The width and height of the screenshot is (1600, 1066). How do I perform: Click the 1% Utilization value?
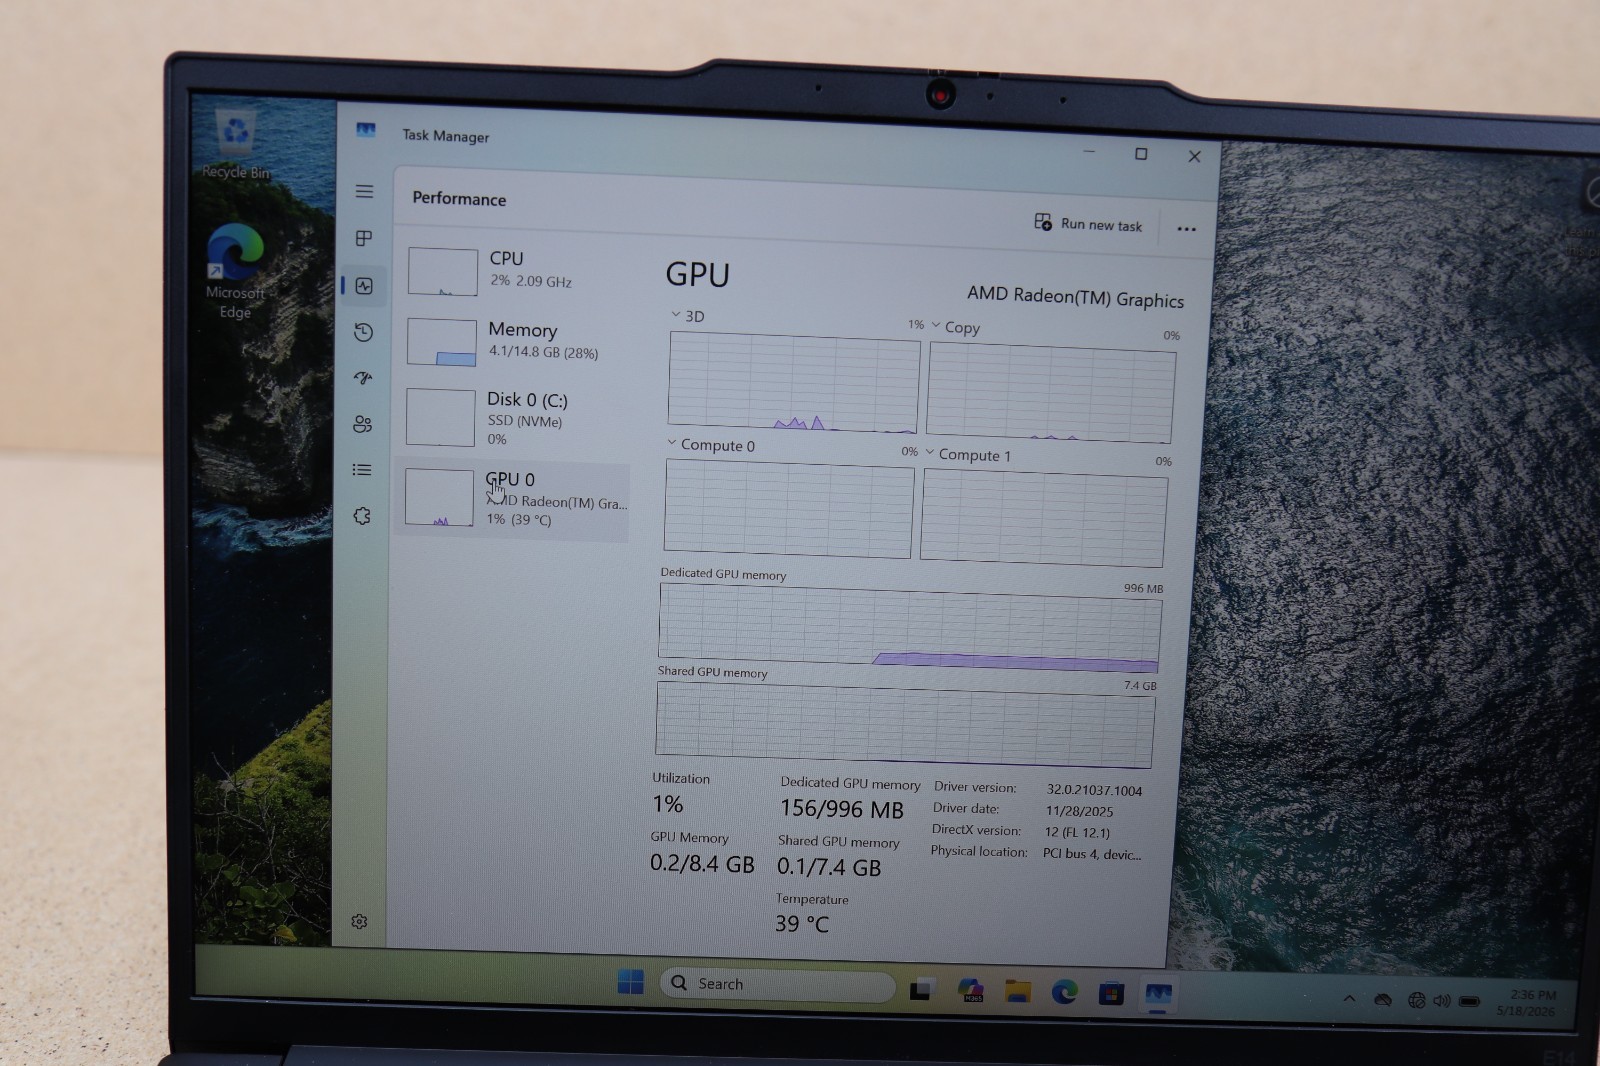[668, 804]
